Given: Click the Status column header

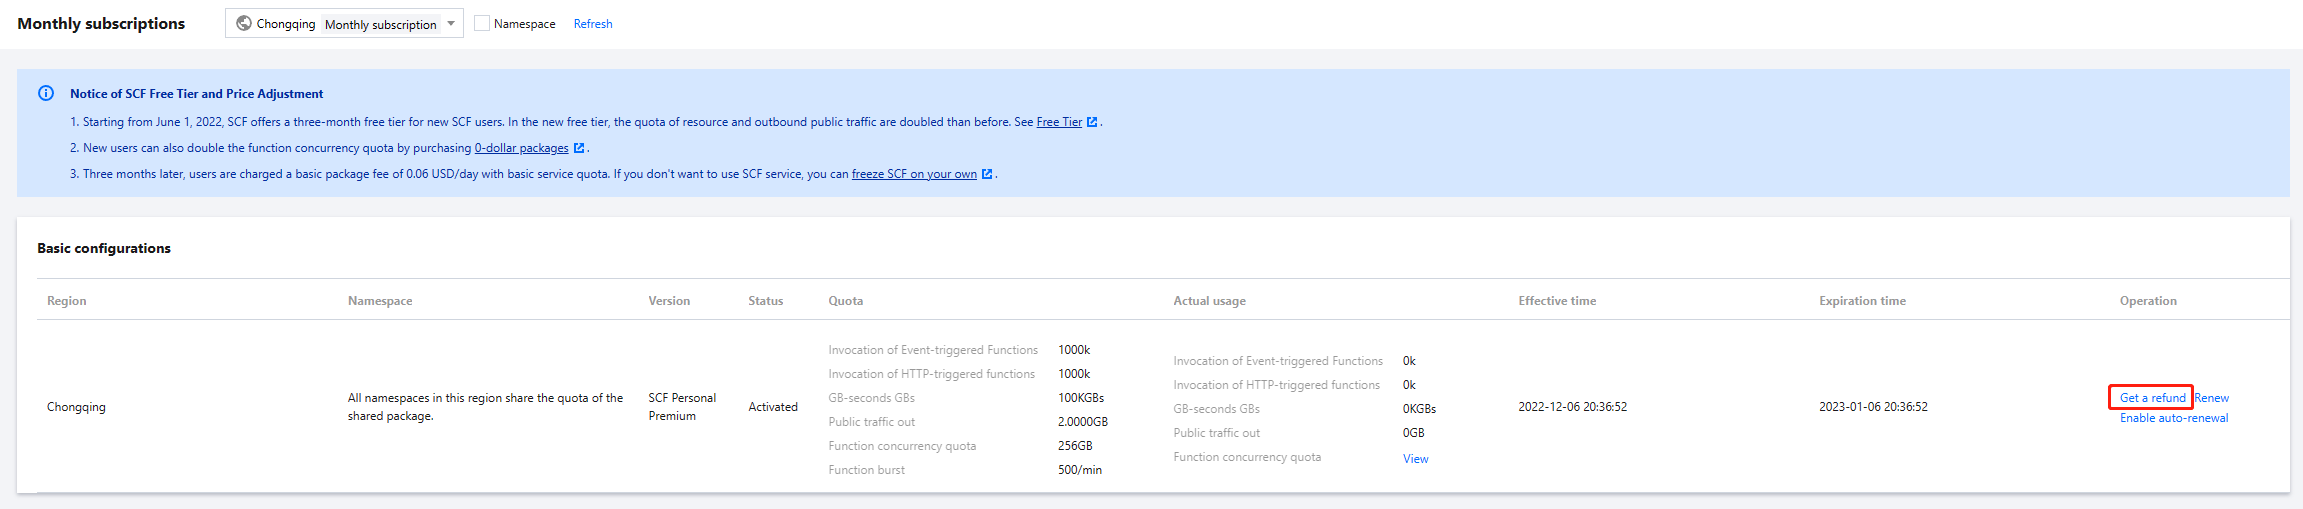Looking at the screenshot, I should pos(766,301).
